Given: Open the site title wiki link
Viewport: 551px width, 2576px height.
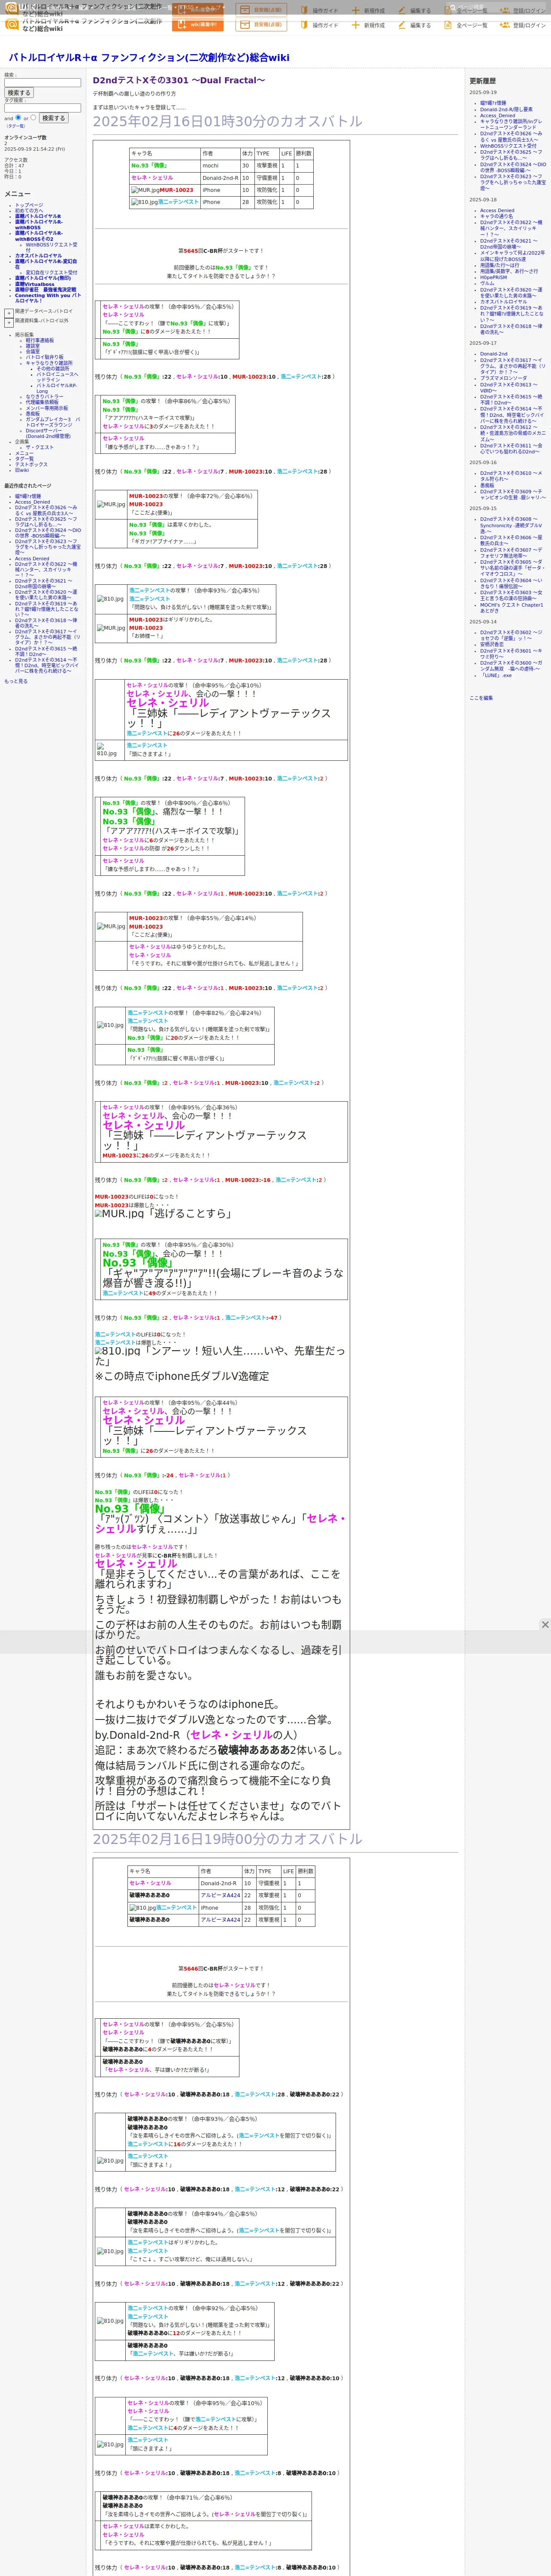Looking at the screenshot, I should 149,58.
